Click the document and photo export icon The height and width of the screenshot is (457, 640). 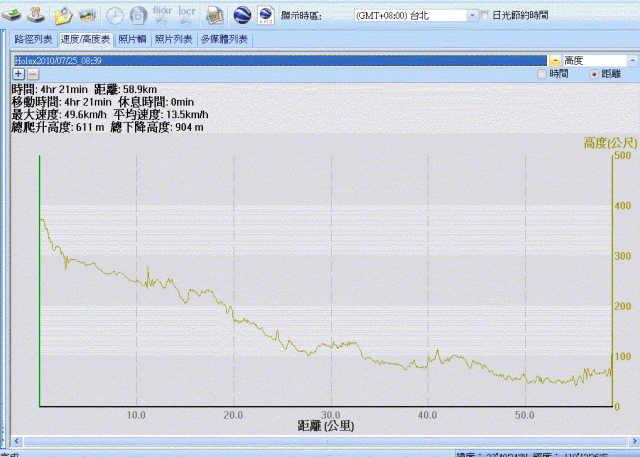(x=215, y=16)
